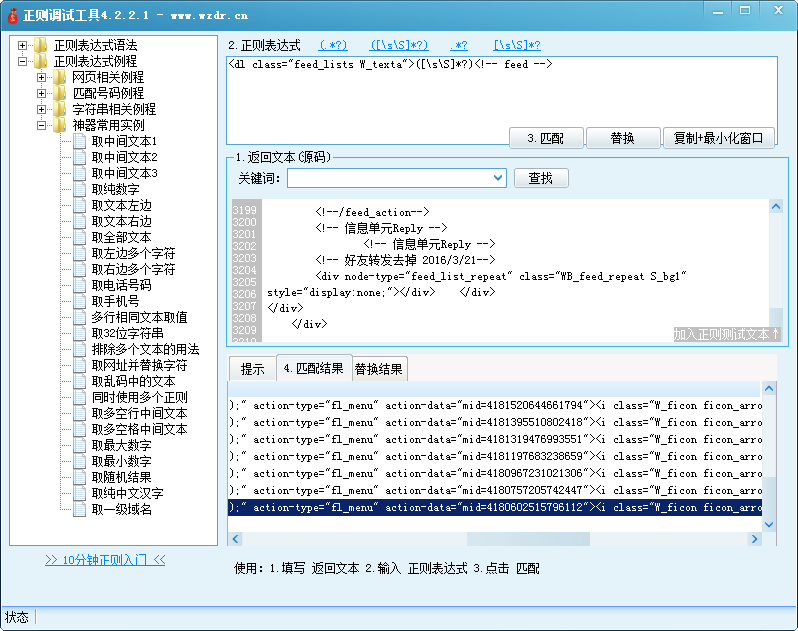Select the 同时使用多个正则 example

(x=139, y=397)
